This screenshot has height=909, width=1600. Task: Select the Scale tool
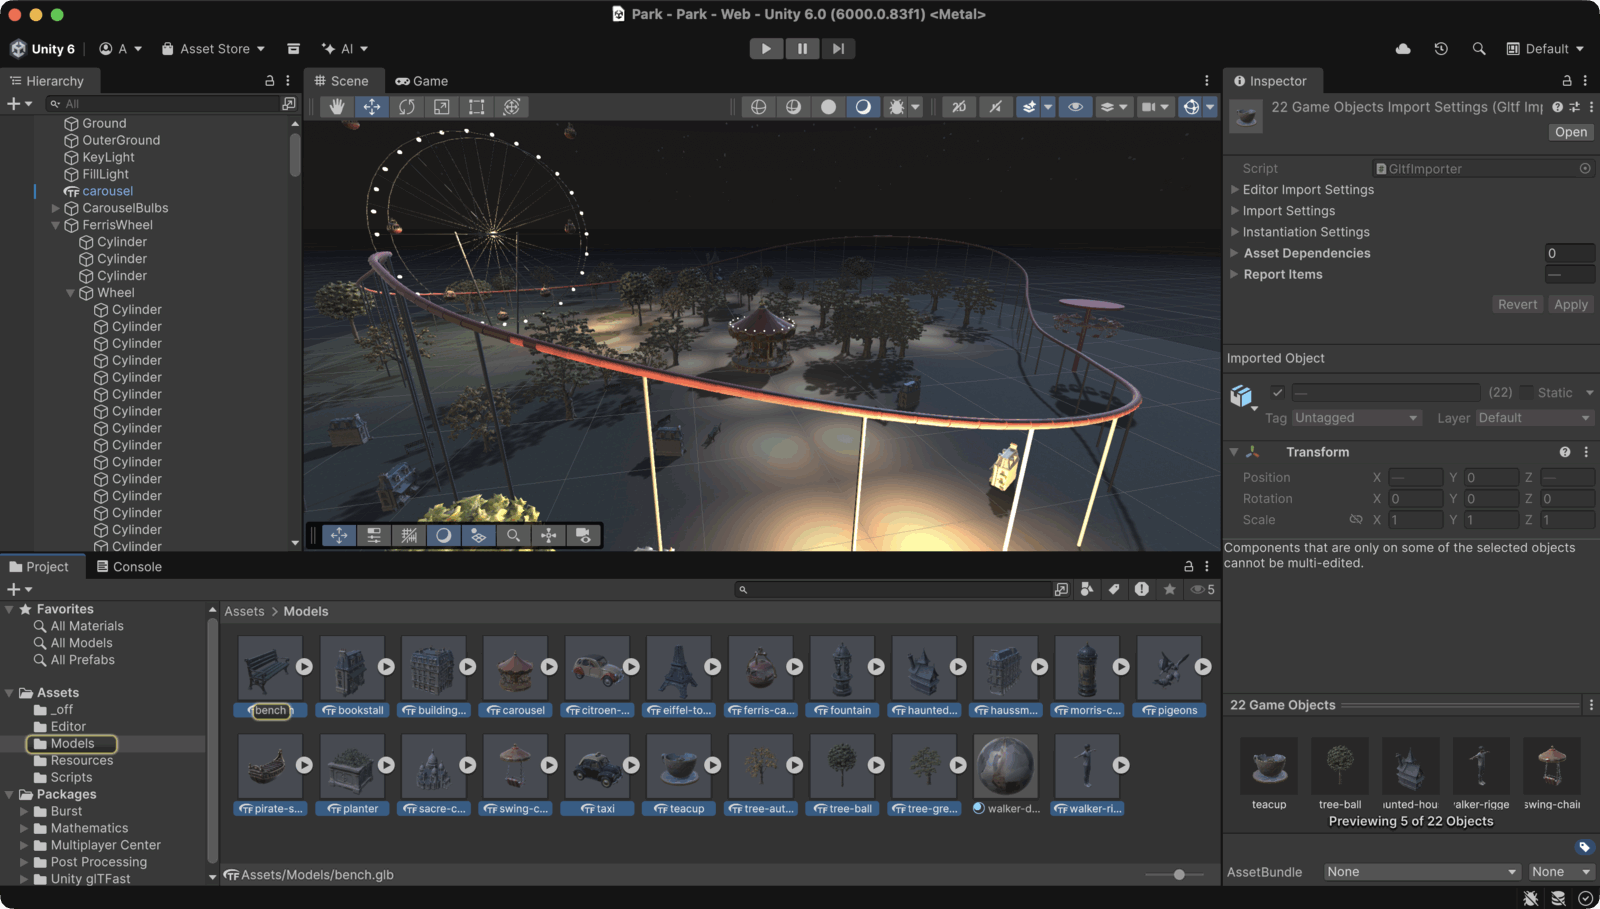[442, 107]
